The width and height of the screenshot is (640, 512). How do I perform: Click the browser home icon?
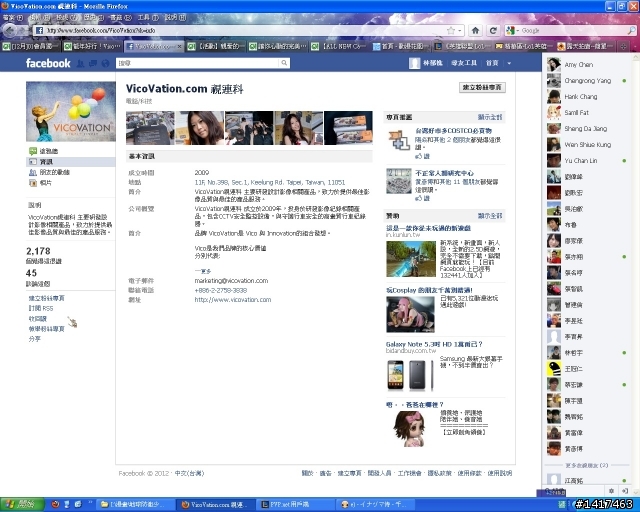click(x=475, y=31)
